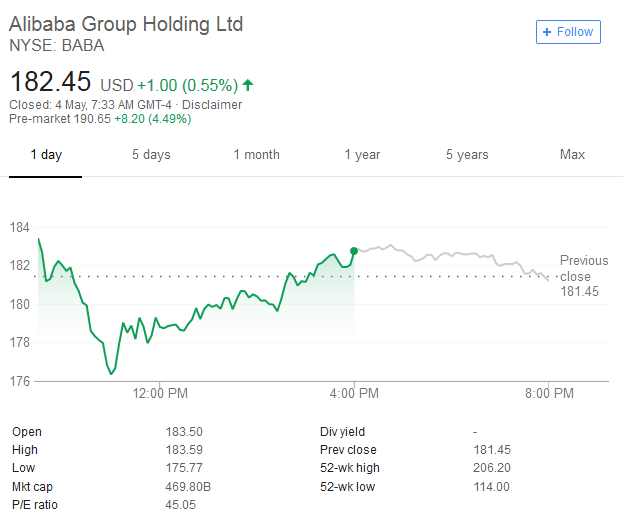Click the green dot at 4:00 PM close

point(354,251)
